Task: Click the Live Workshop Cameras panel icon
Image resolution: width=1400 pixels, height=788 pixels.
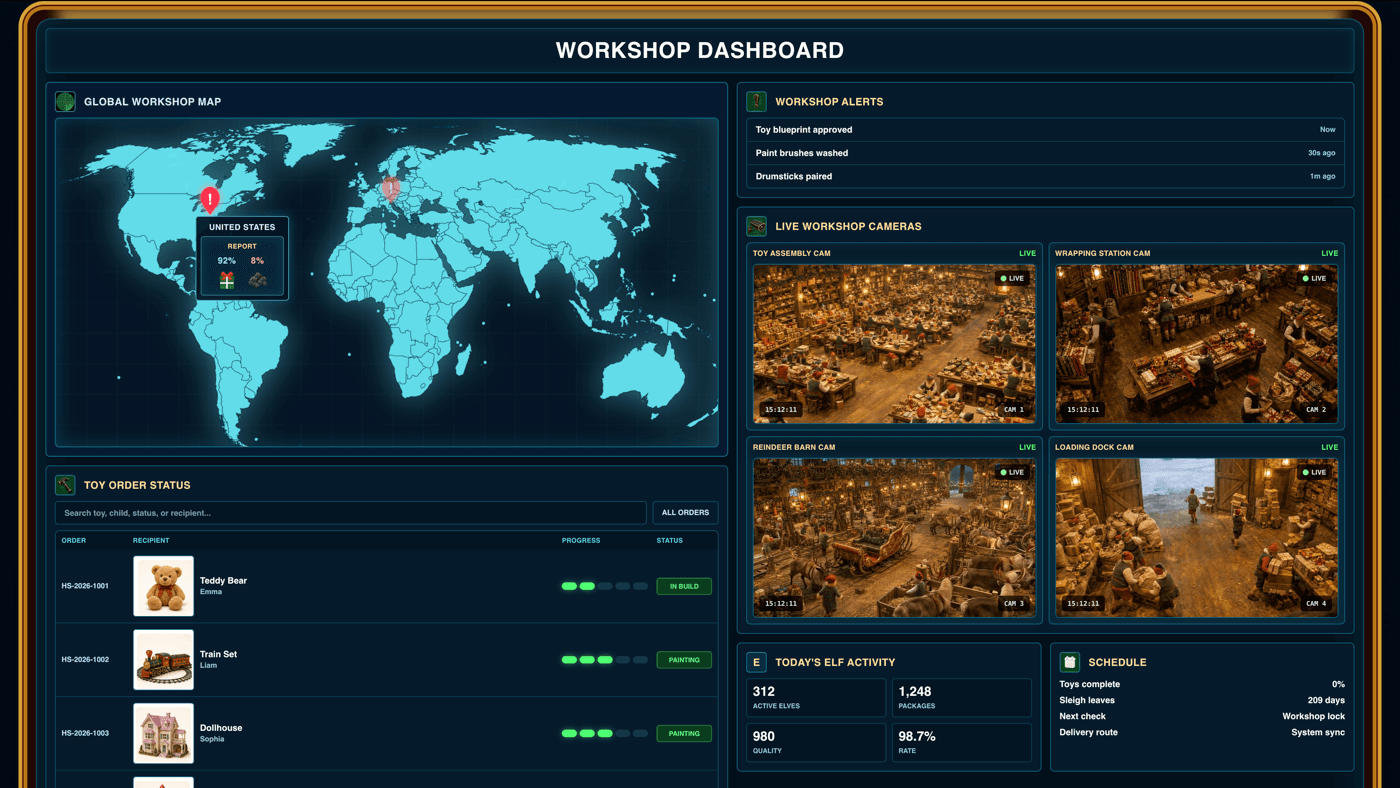Action: click(x=757, y=226)
